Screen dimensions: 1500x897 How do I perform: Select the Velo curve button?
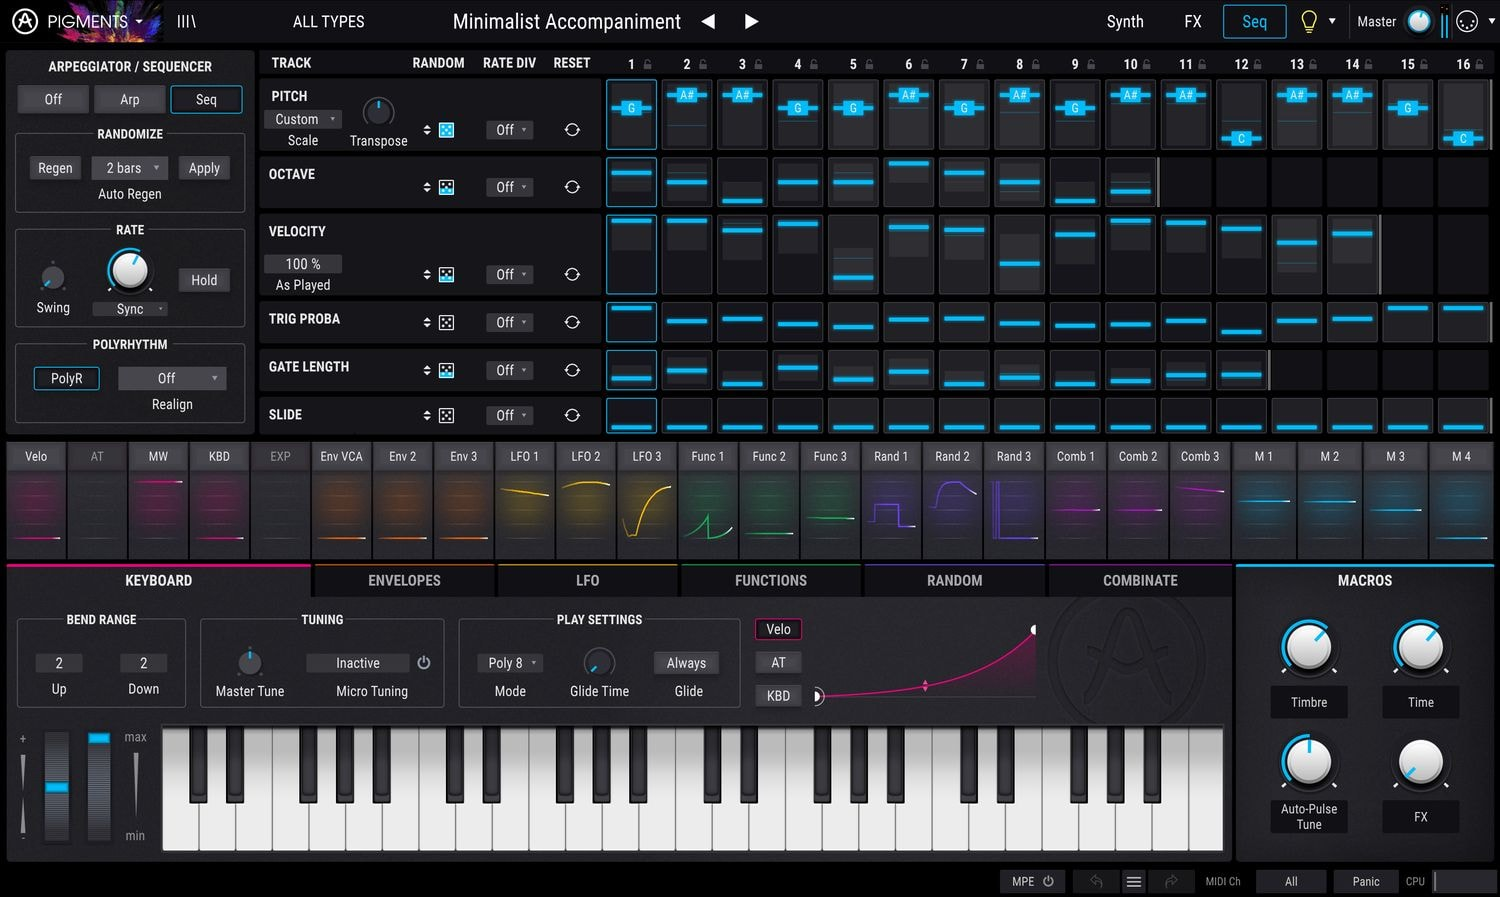(x=778, y=629)
